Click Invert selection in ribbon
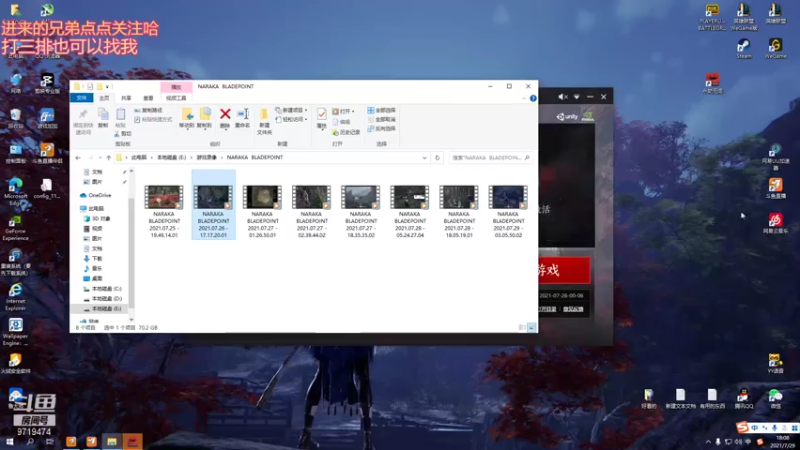Screen dimensions: 800x450 [382, 129]
